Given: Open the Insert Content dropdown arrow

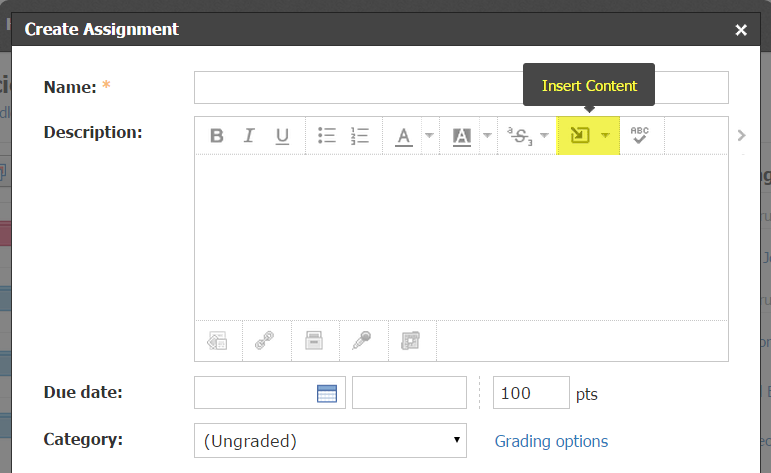Looking at the screenshot, I should [x=606, y=136].
